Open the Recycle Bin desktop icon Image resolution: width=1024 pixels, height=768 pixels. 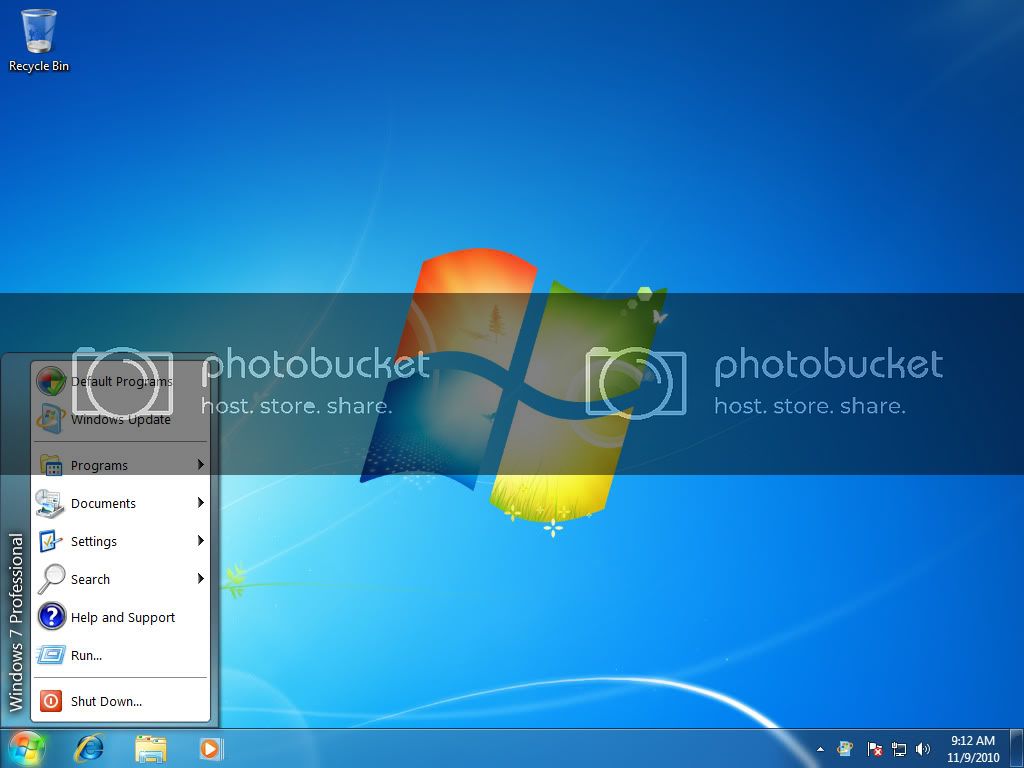[39, 39]
